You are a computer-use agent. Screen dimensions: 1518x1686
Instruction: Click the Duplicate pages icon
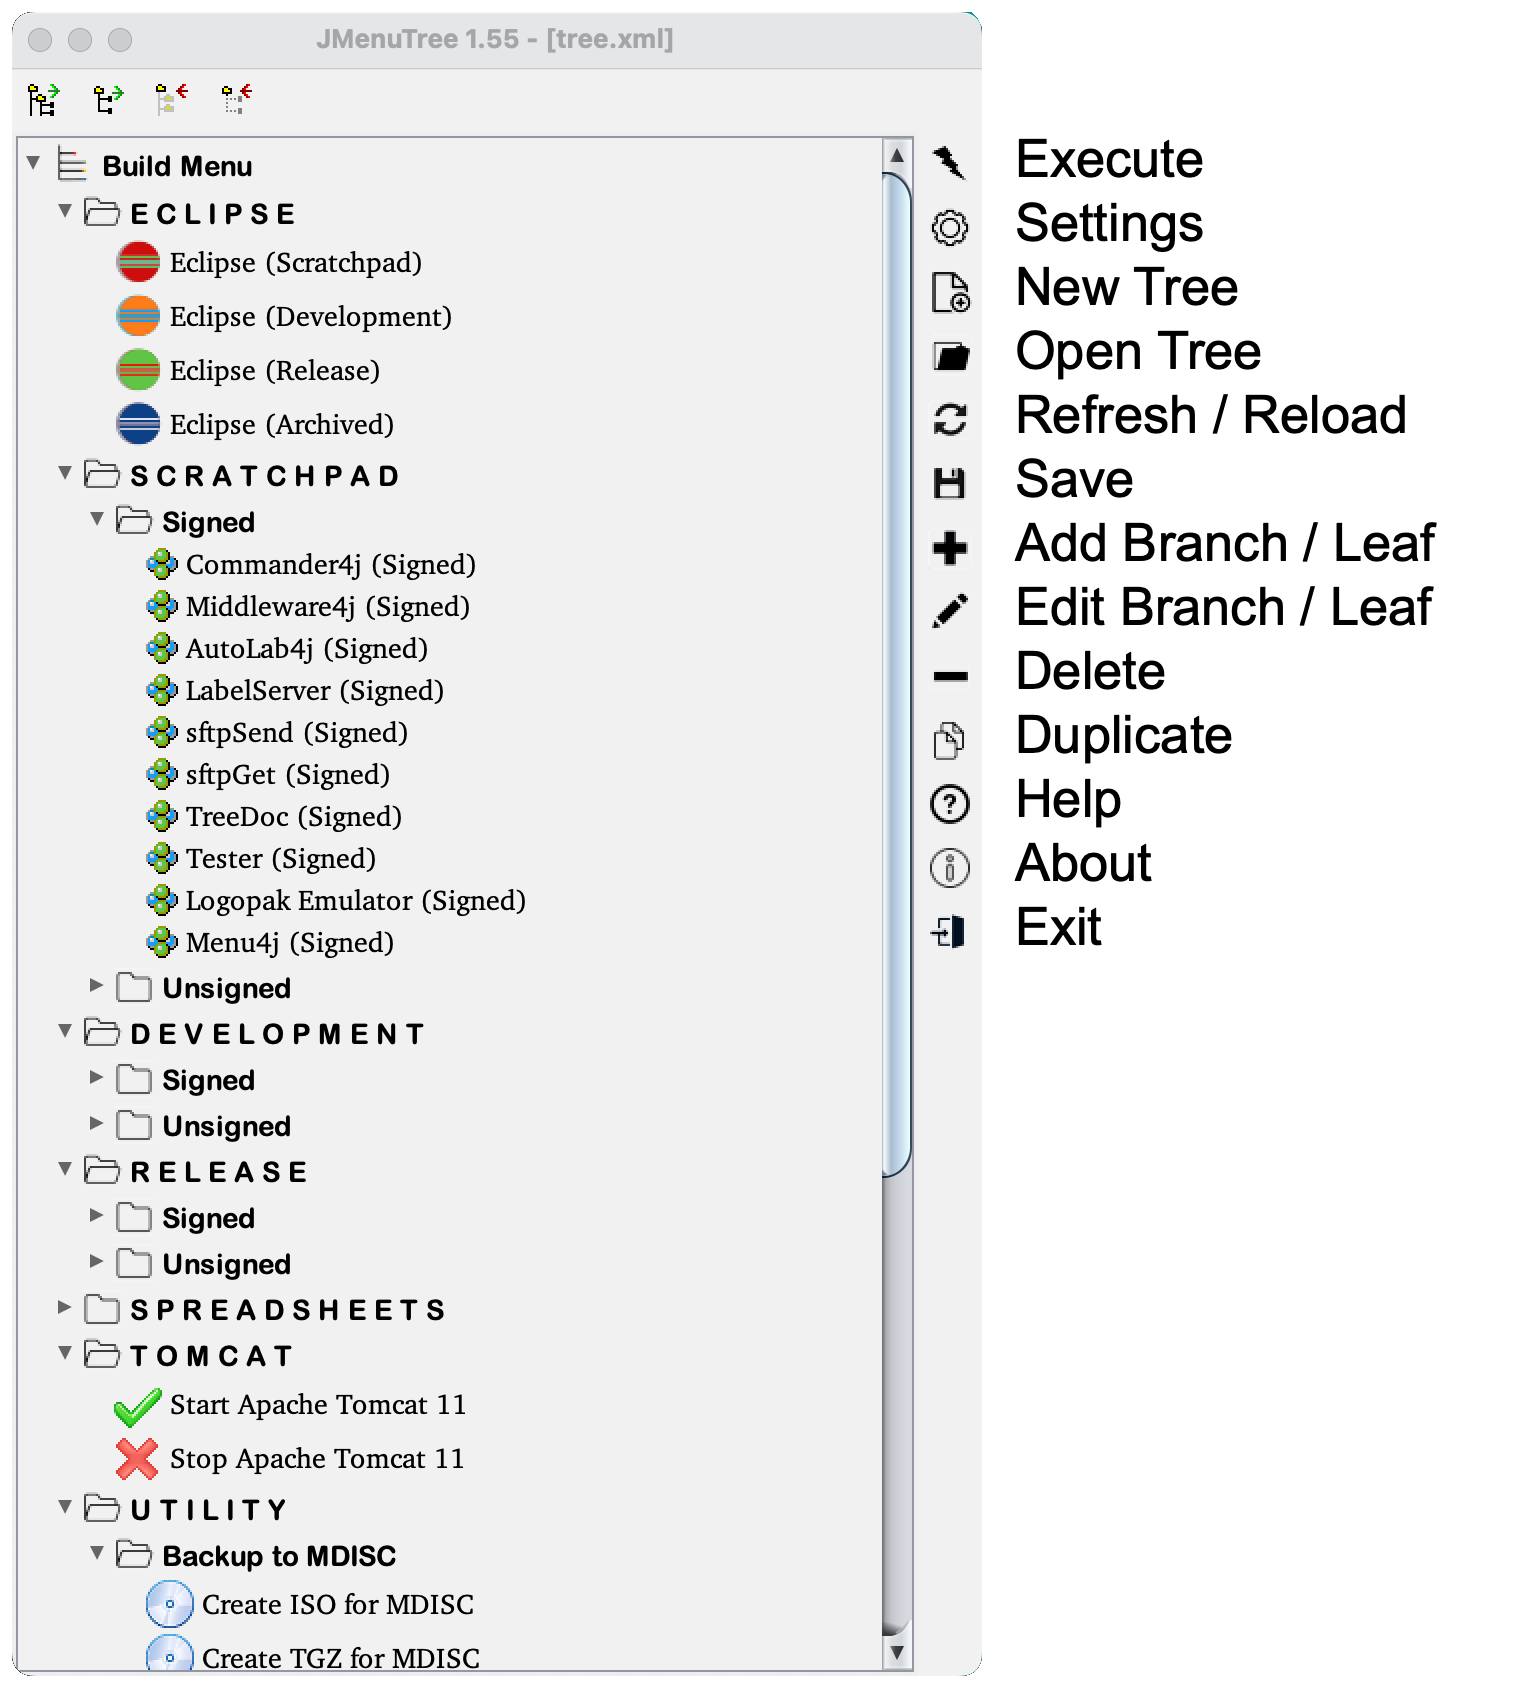click(949, 740)
